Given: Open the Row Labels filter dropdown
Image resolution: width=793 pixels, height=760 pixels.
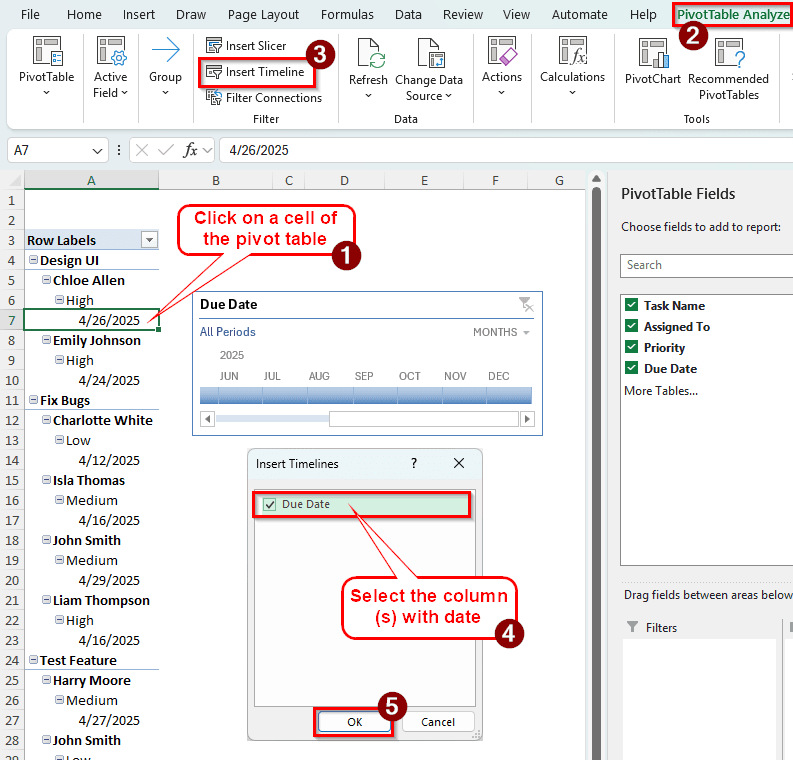Looking at the screenshot, I should 149,240.
